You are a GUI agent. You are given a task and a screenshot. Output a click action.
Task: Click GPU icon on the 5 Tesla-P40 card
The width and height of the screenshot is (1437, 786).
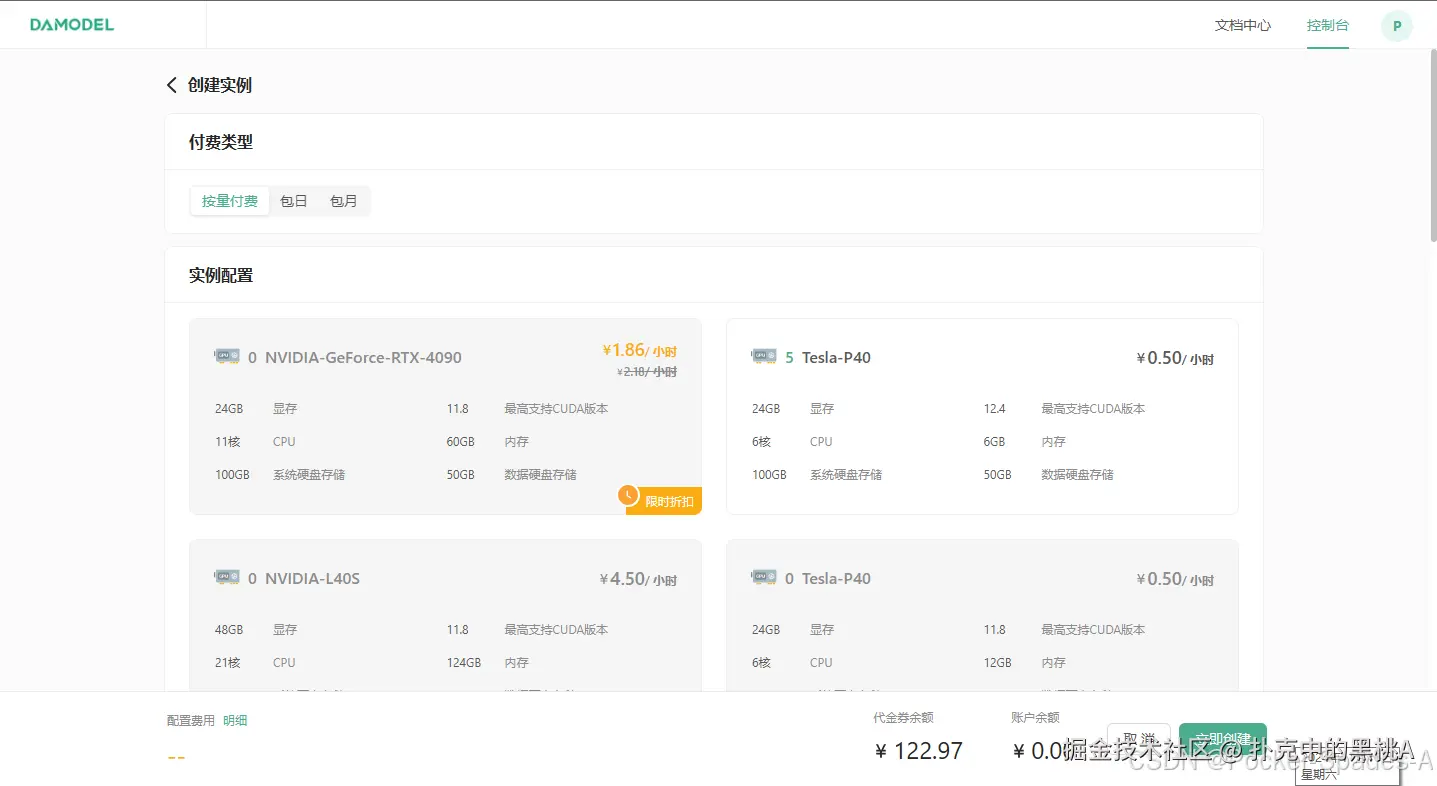click(764, 356)
